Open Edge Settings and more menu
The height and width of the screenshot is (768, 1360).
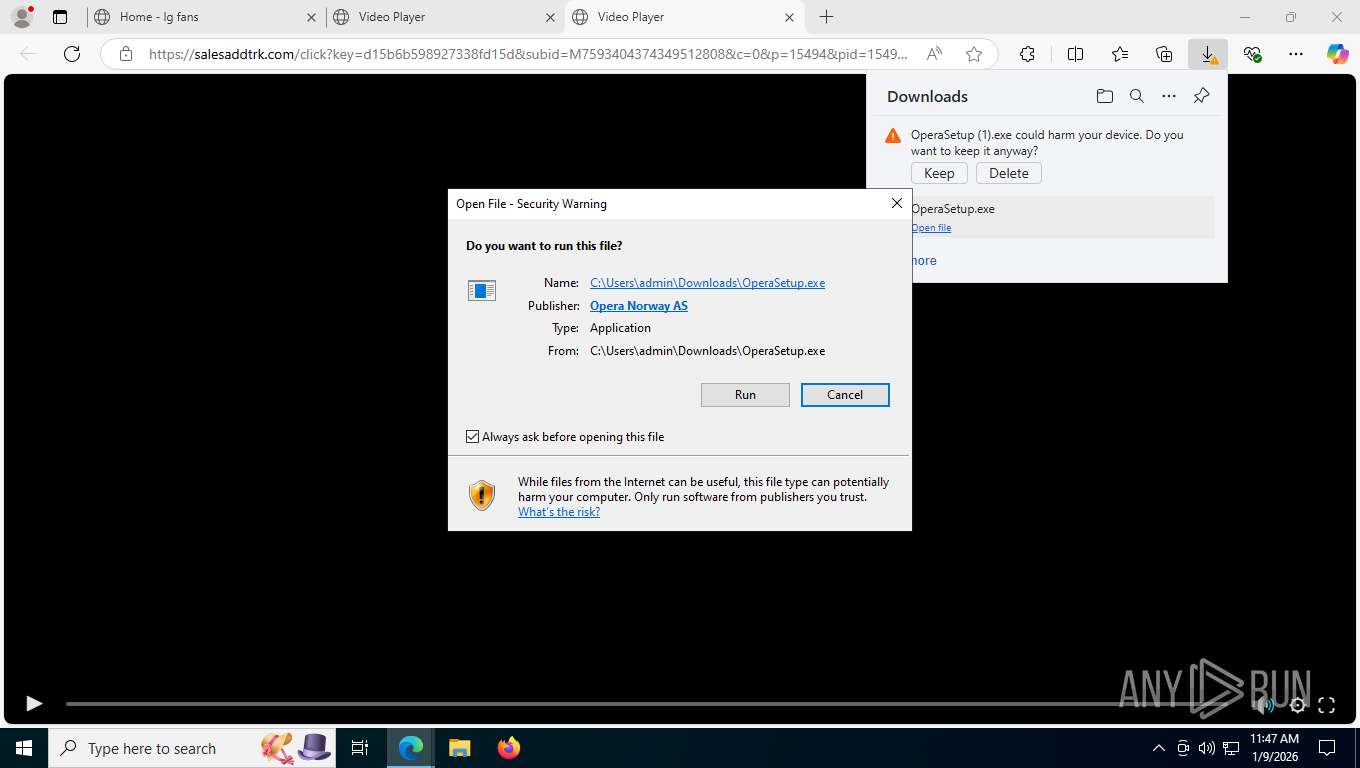[x=1296, y=54]
